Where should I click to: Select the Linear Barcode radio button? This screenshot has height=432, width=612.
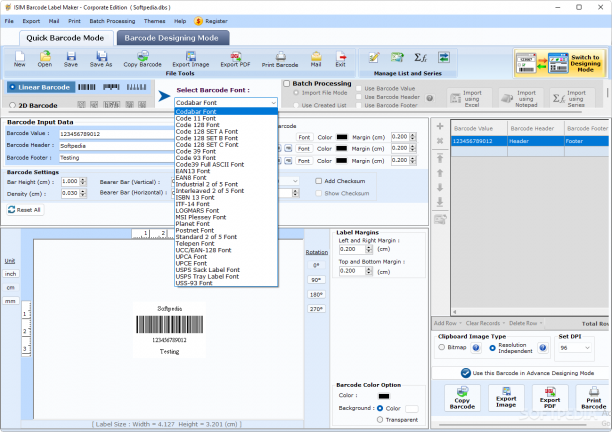point(13,87)
